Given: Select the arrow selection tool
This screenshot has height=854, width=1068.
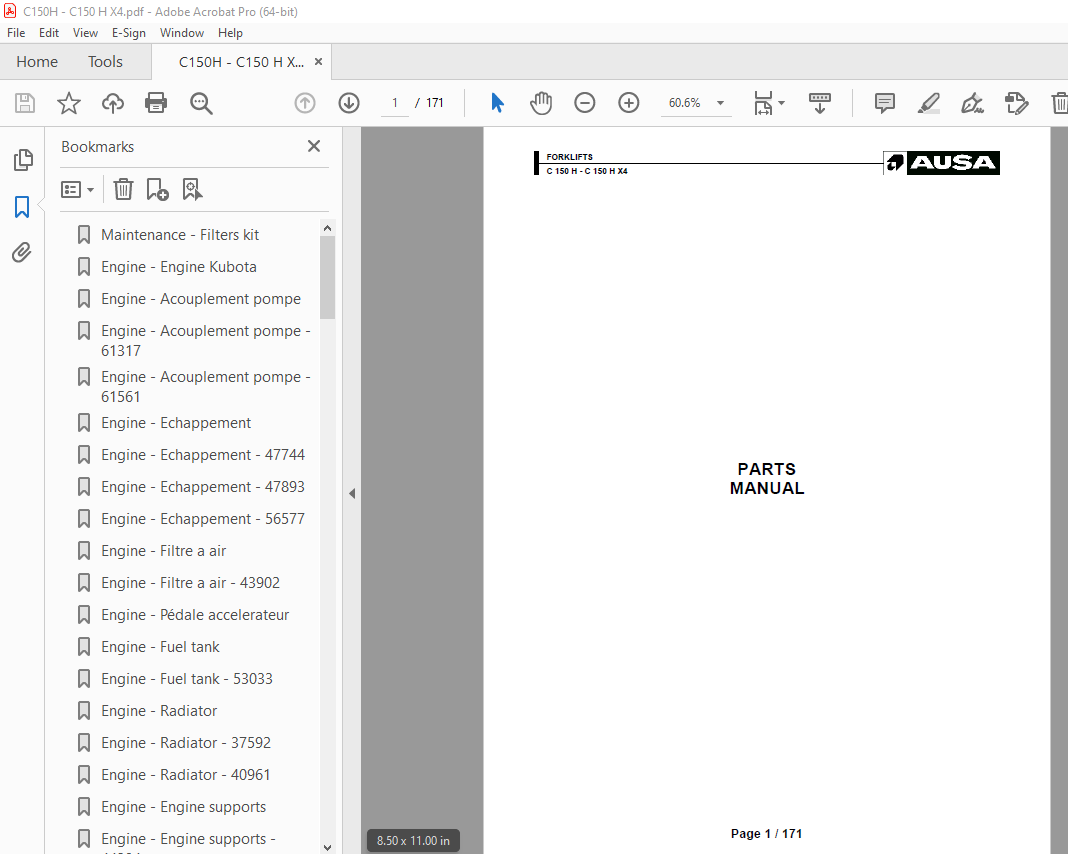Looking at the screenshot, I should point(497,103).
